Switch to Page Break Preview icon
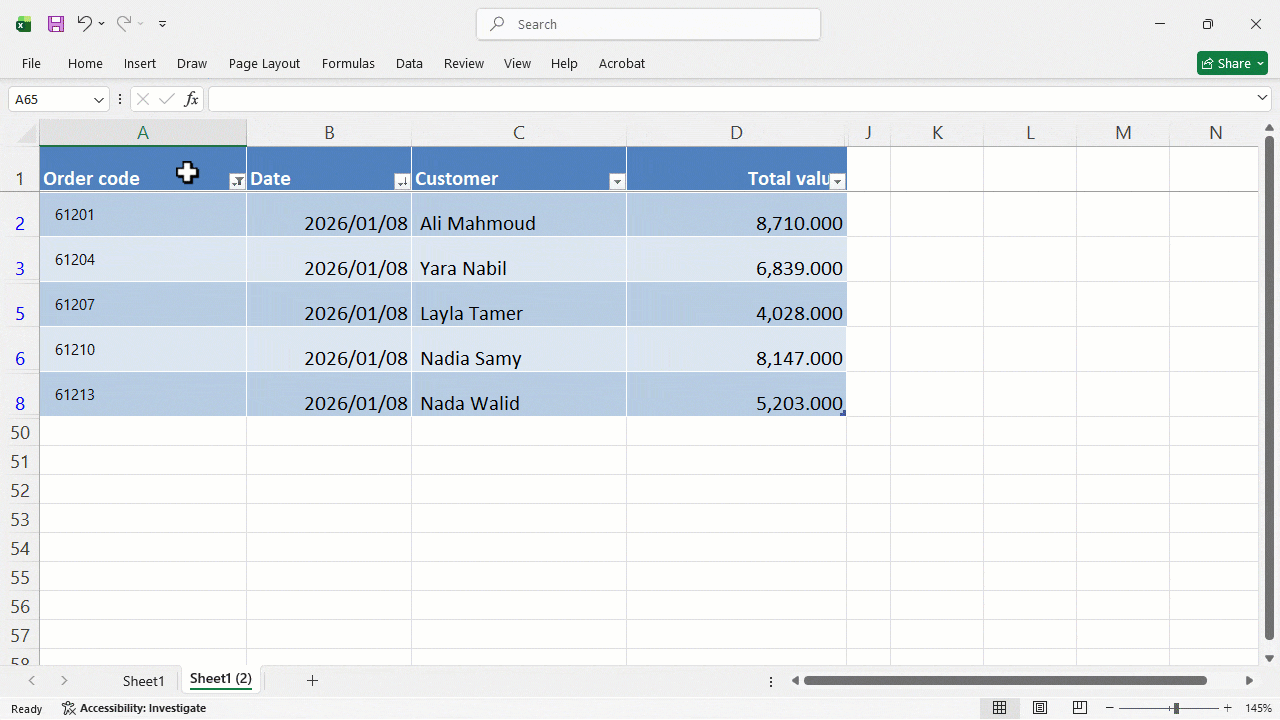 click(1080, 708)
